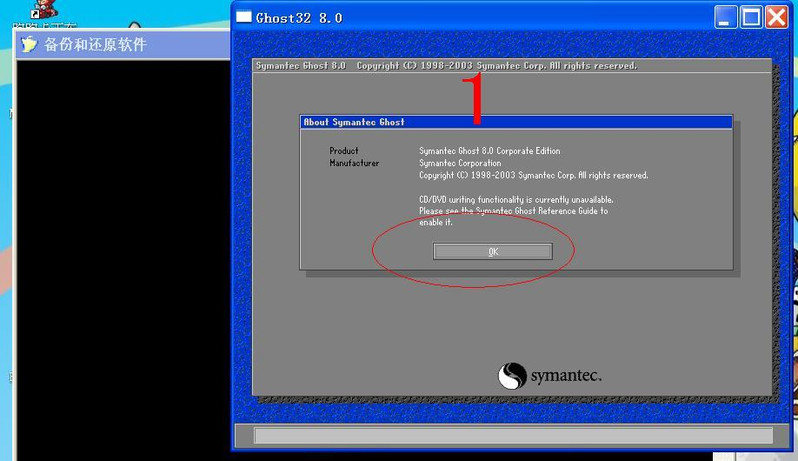Click 'Symantec Ghost 8.0 Corporate Edition' text
The height and width of the screenshot is (461, 798).
point(489,151)
